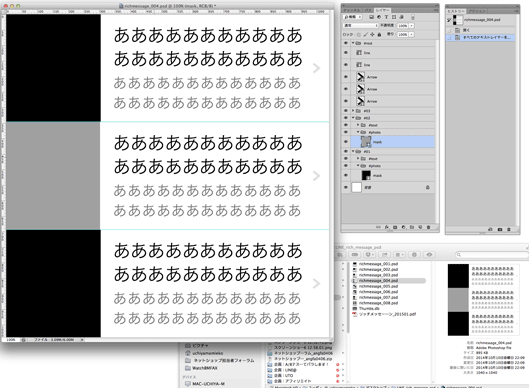This screenshot has width=529, height=388.
Task: Click lock position icon in Layers panel
Action: 372,34
